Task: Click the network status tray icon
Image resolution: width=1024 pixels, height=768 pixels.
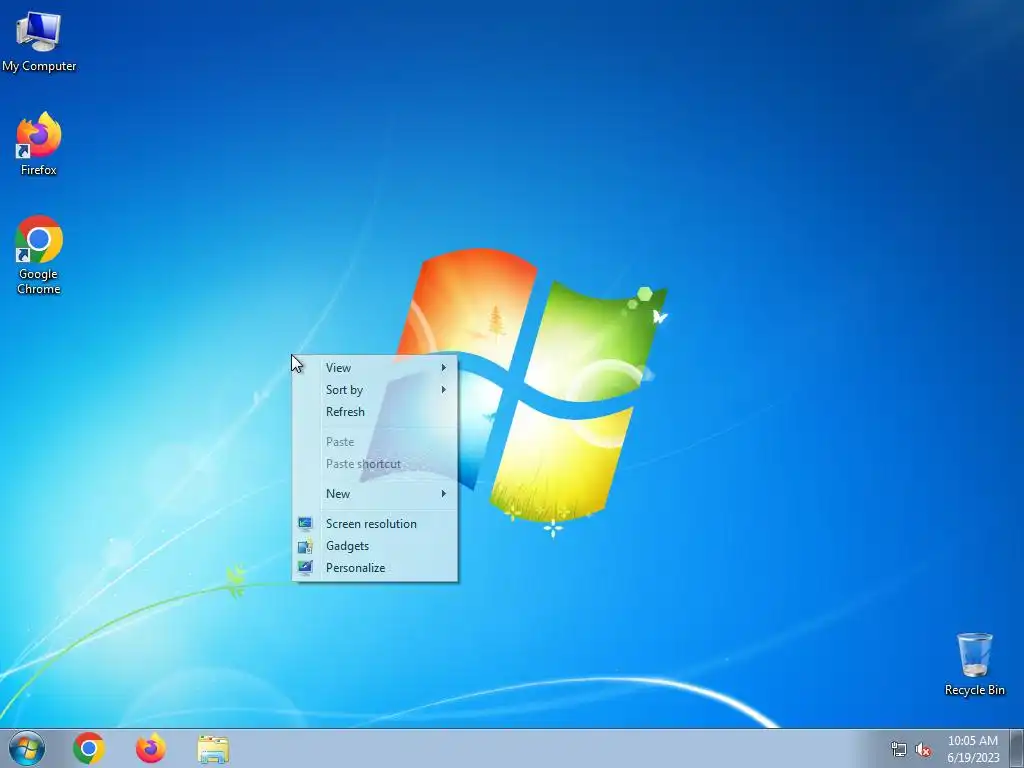Action: [899, 750]
